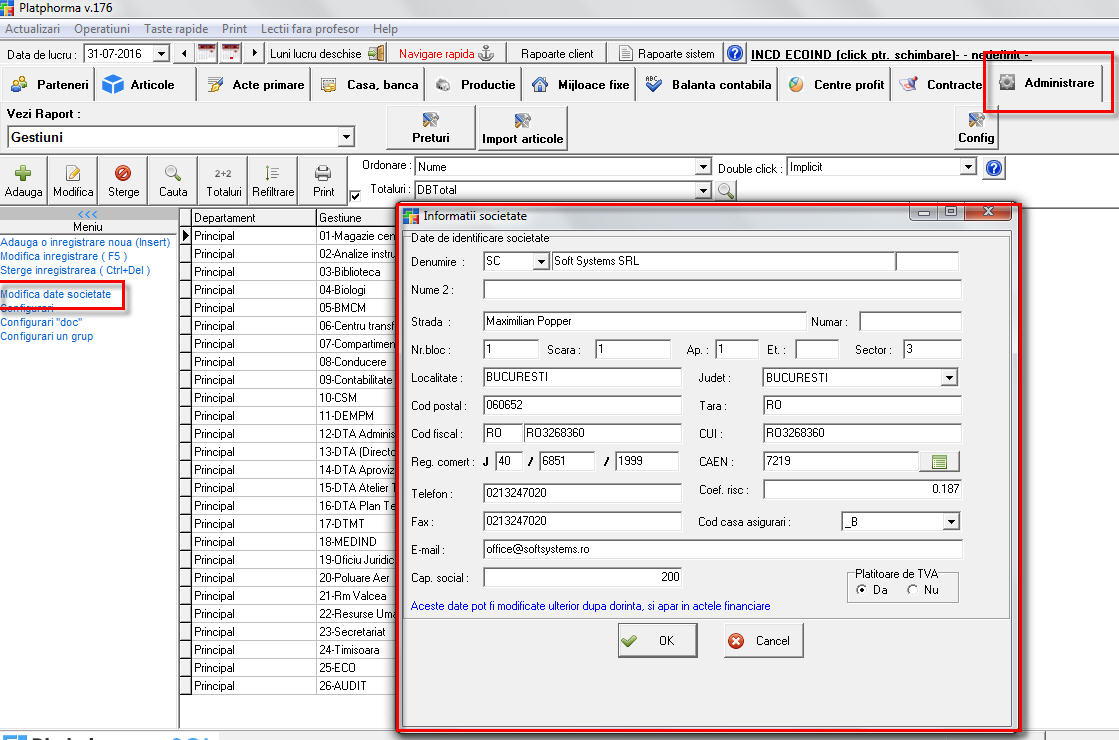
Task: Open Rapoarte client
Action: click(x=557, y=54)
